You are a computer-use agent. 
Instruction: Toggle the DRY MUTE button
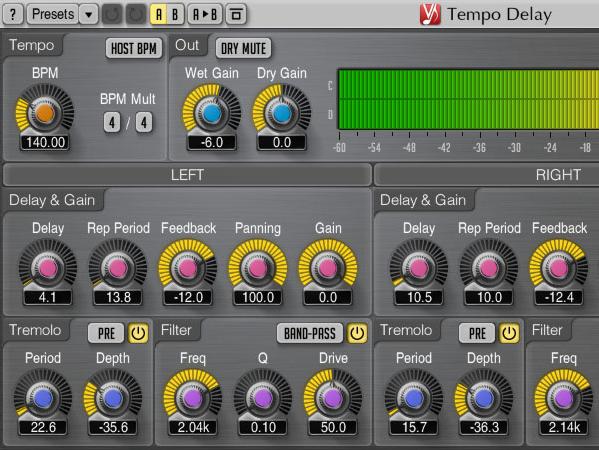243,49
